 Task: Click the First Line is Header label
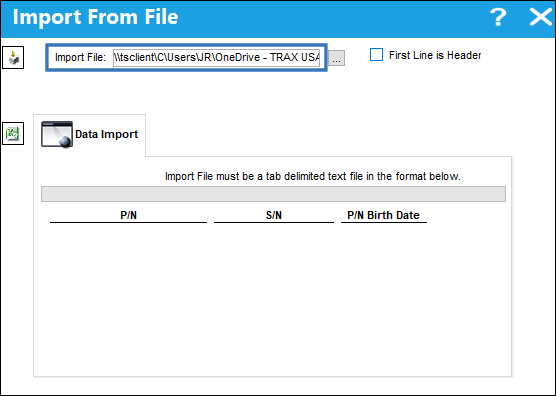click(435, 55)
